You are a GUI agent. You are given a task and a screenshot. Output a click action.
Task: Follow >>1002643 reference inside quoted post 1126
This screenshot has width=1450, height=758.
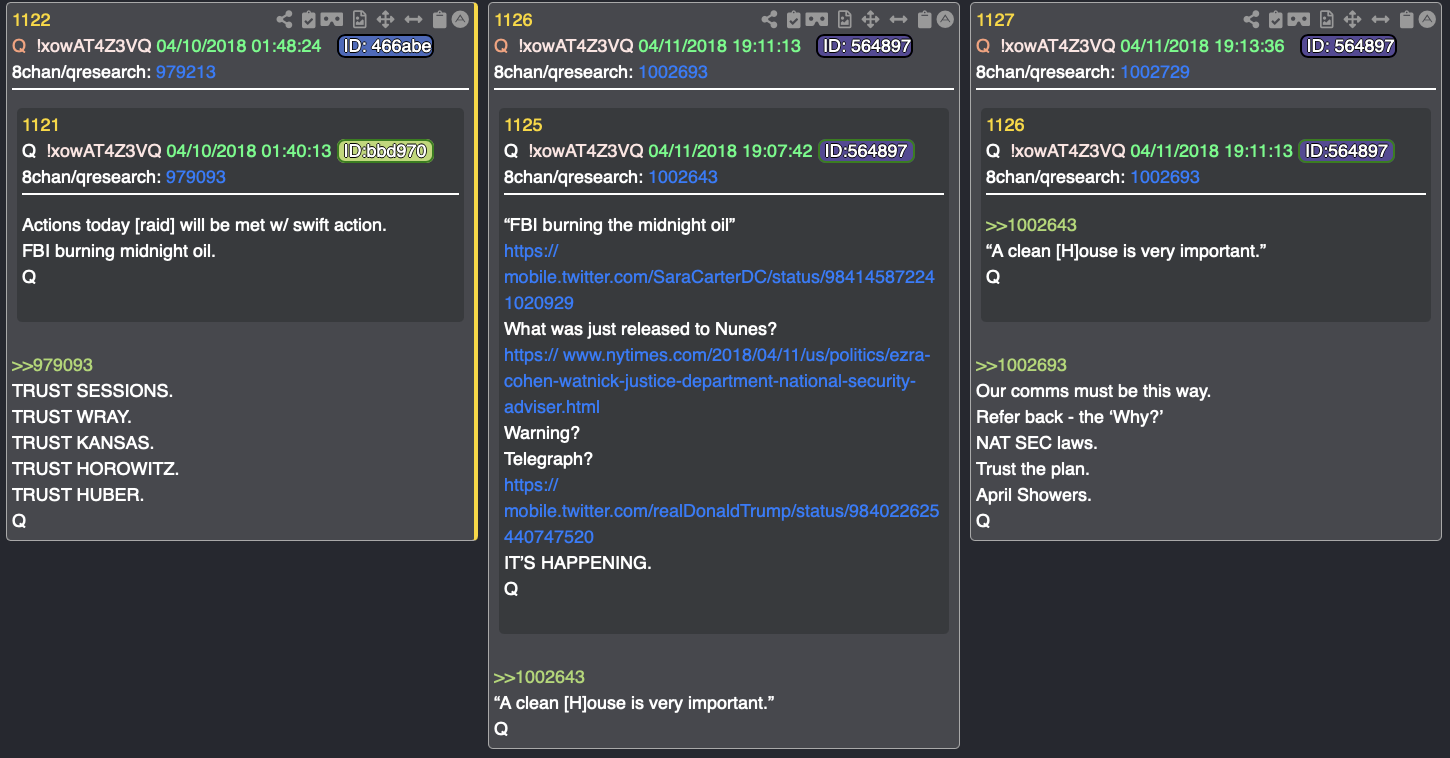1031,225
